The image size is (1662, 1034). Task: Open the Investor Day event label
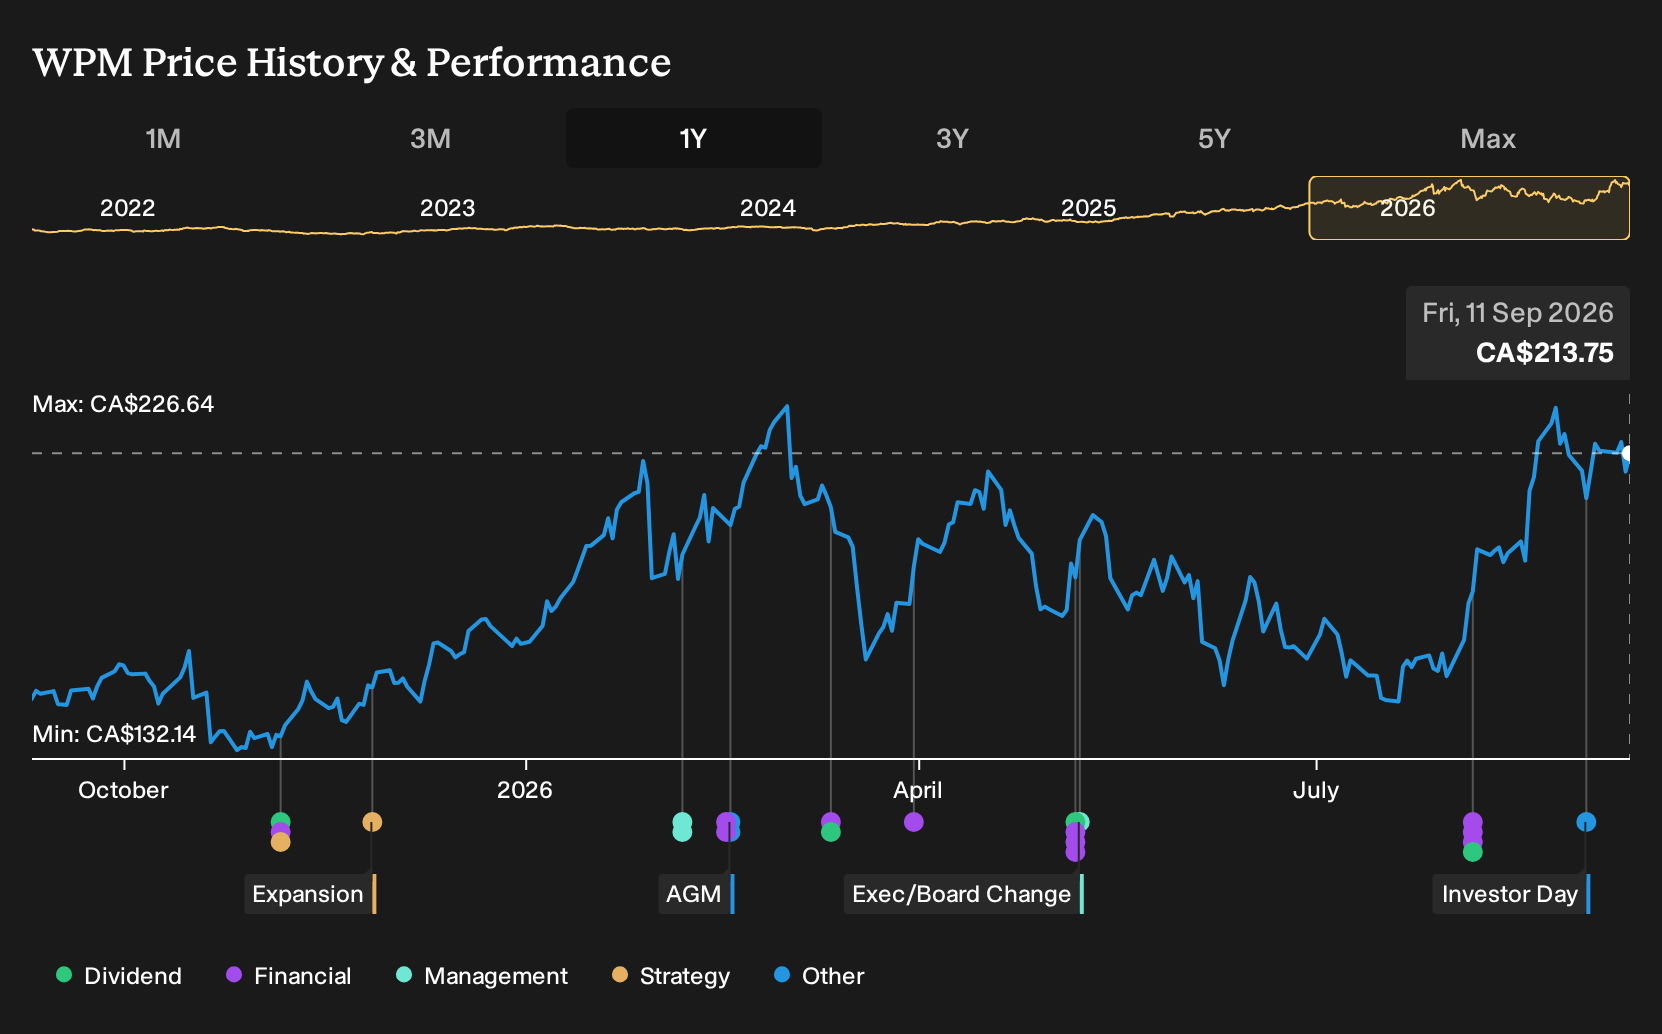click(1512, 894)
